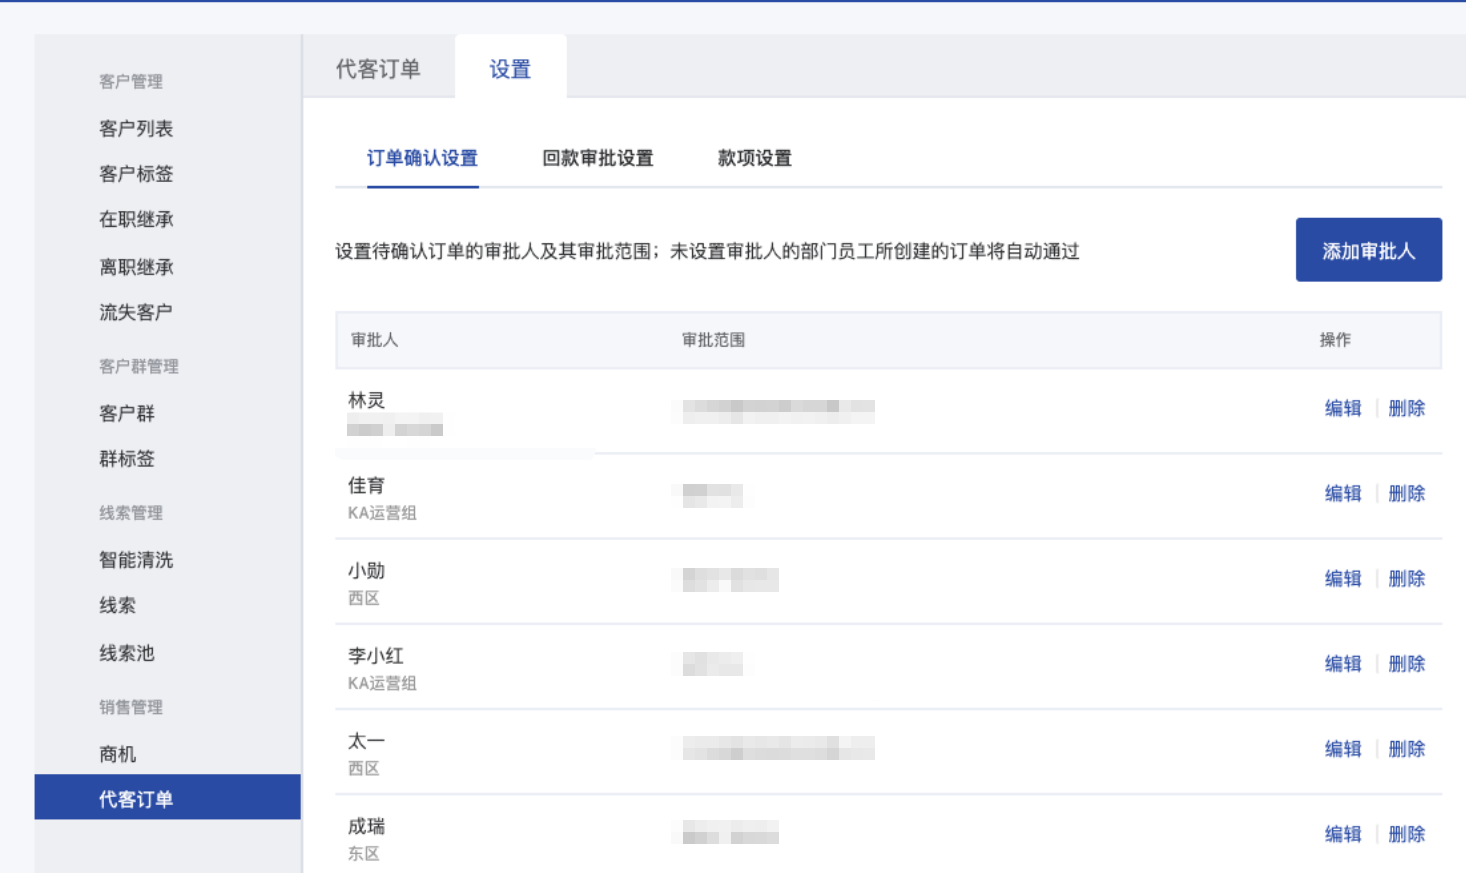The image size is (1466, 873).
Task: Delete the approver 佳育 row
Action: 1407,493
